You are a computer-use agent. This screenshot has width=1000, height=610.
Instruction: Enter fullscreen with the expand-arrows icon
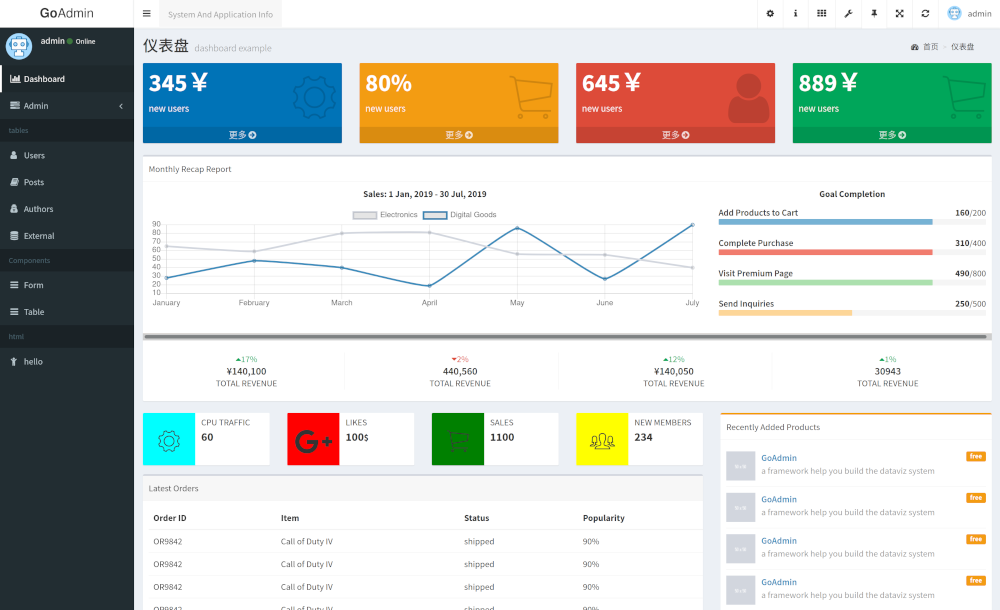point(900,14)
